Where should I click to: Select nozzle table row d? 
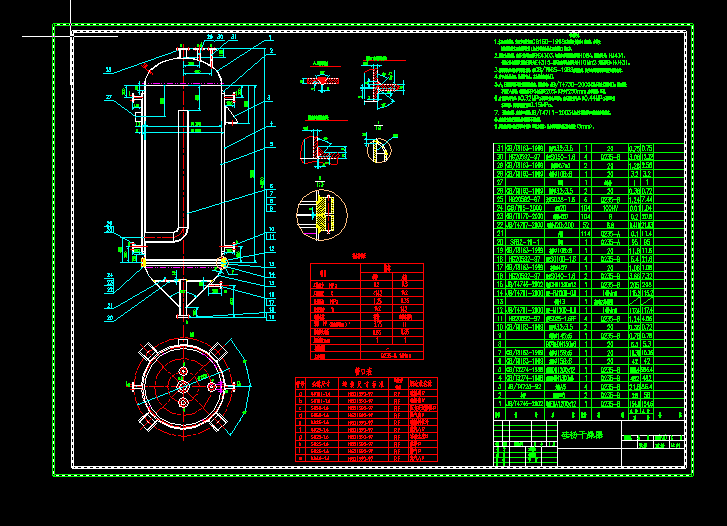pyautogui.click(x=366, y=415)
